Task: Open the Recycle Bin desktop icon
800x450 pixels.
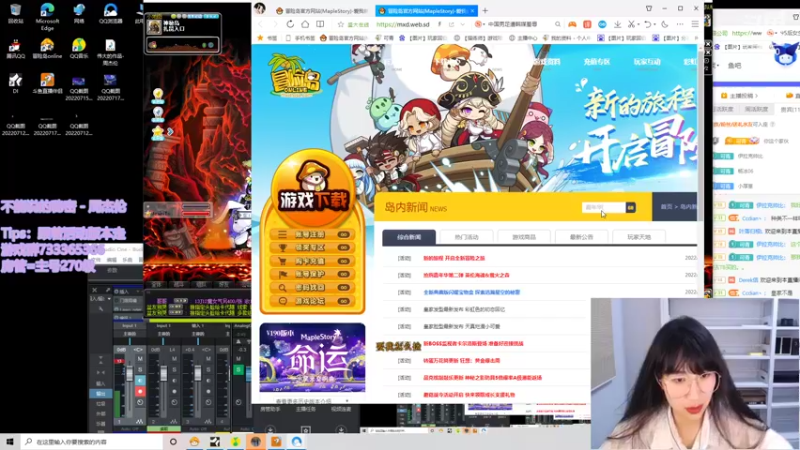Action: point(15,14)
